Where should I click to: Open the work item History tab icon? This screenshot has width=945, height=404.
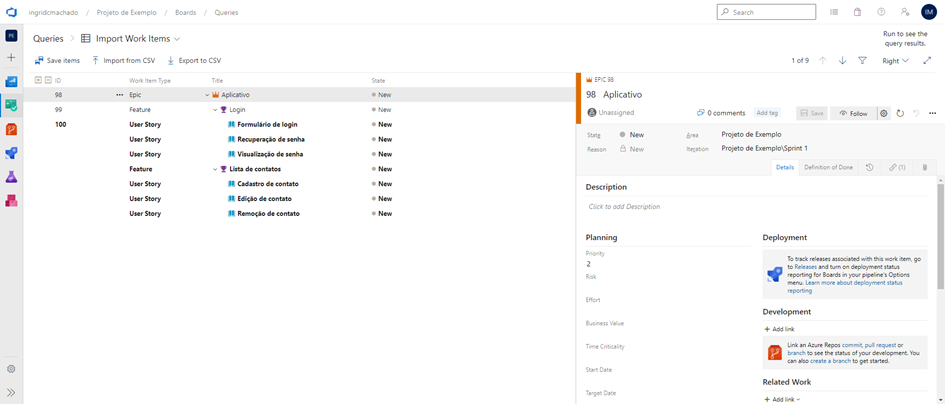(869, 167)
